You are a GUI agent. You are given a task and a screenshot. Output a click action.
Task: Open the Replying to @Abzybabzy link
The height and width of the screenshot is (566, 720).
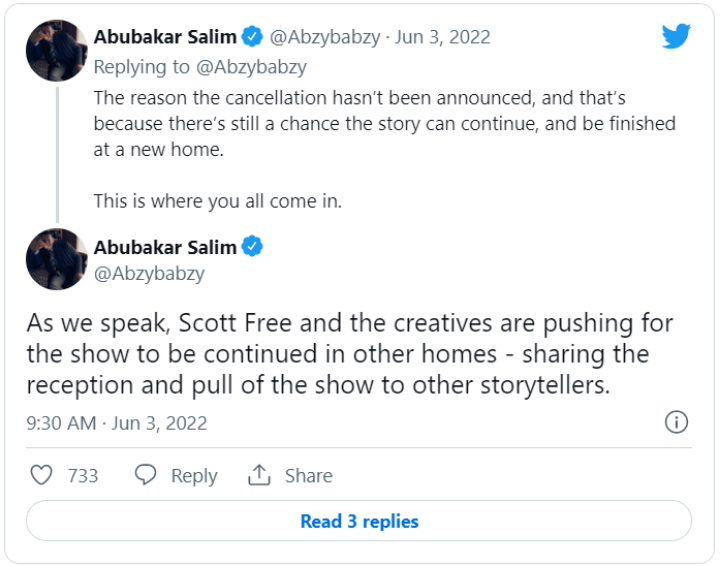tap(200, 67)
